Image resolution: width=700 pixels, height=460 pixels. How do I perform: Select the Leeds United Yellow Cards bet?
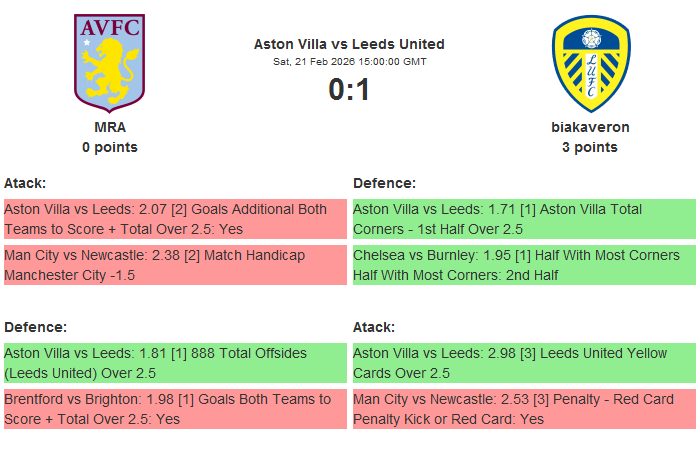click(x=523, y=363)
